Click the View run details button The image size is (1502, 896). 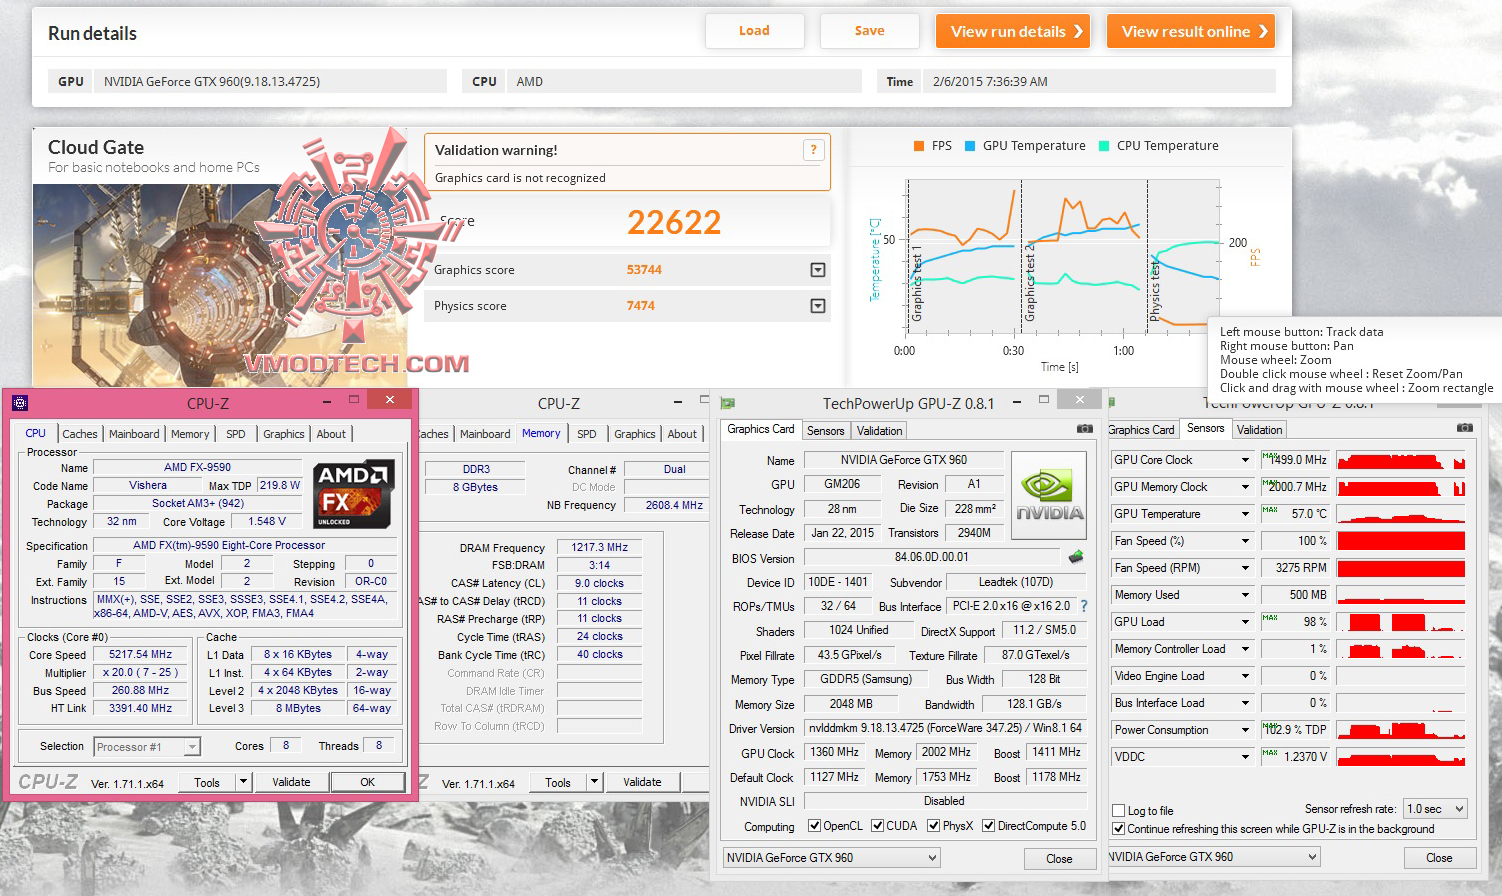1013,31
